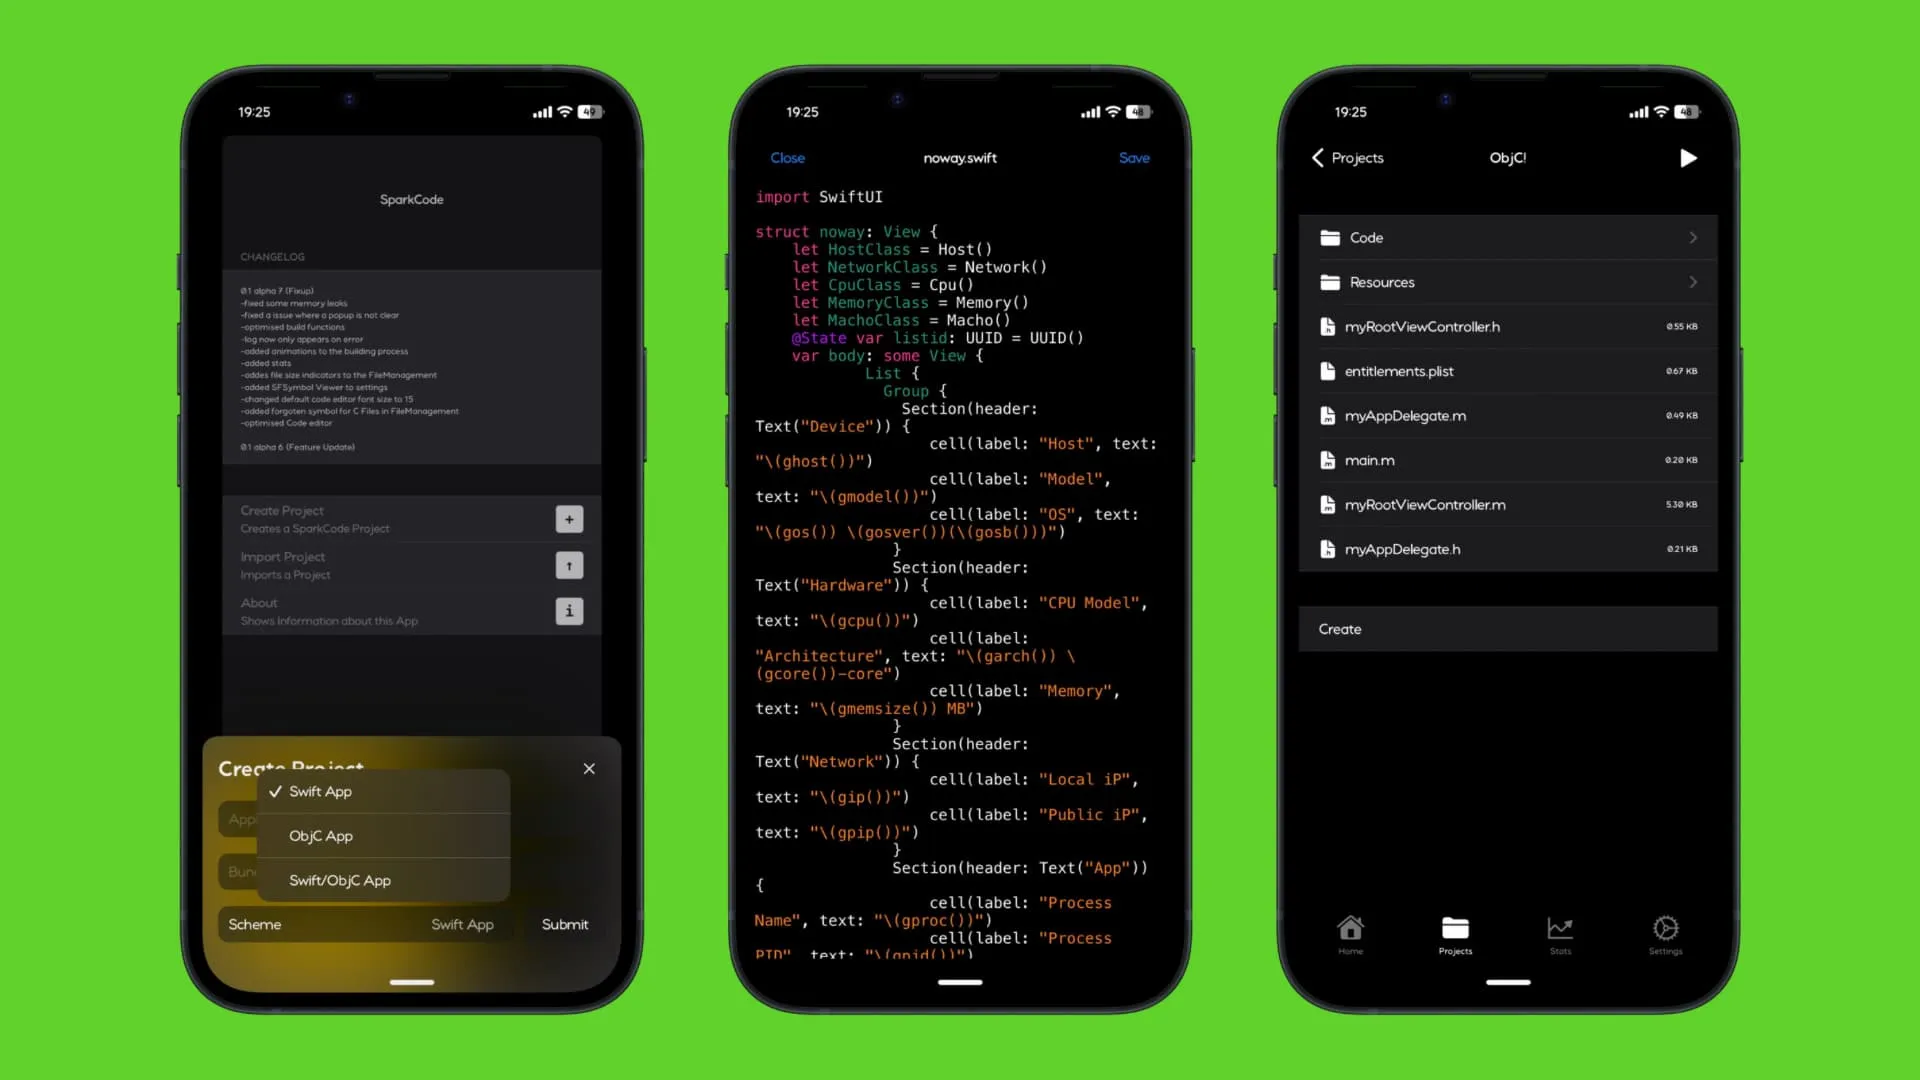The height and width of the screenshot is (1080, 1920).
Task: Click the play/run button icon
Action: coord(1688,158)
